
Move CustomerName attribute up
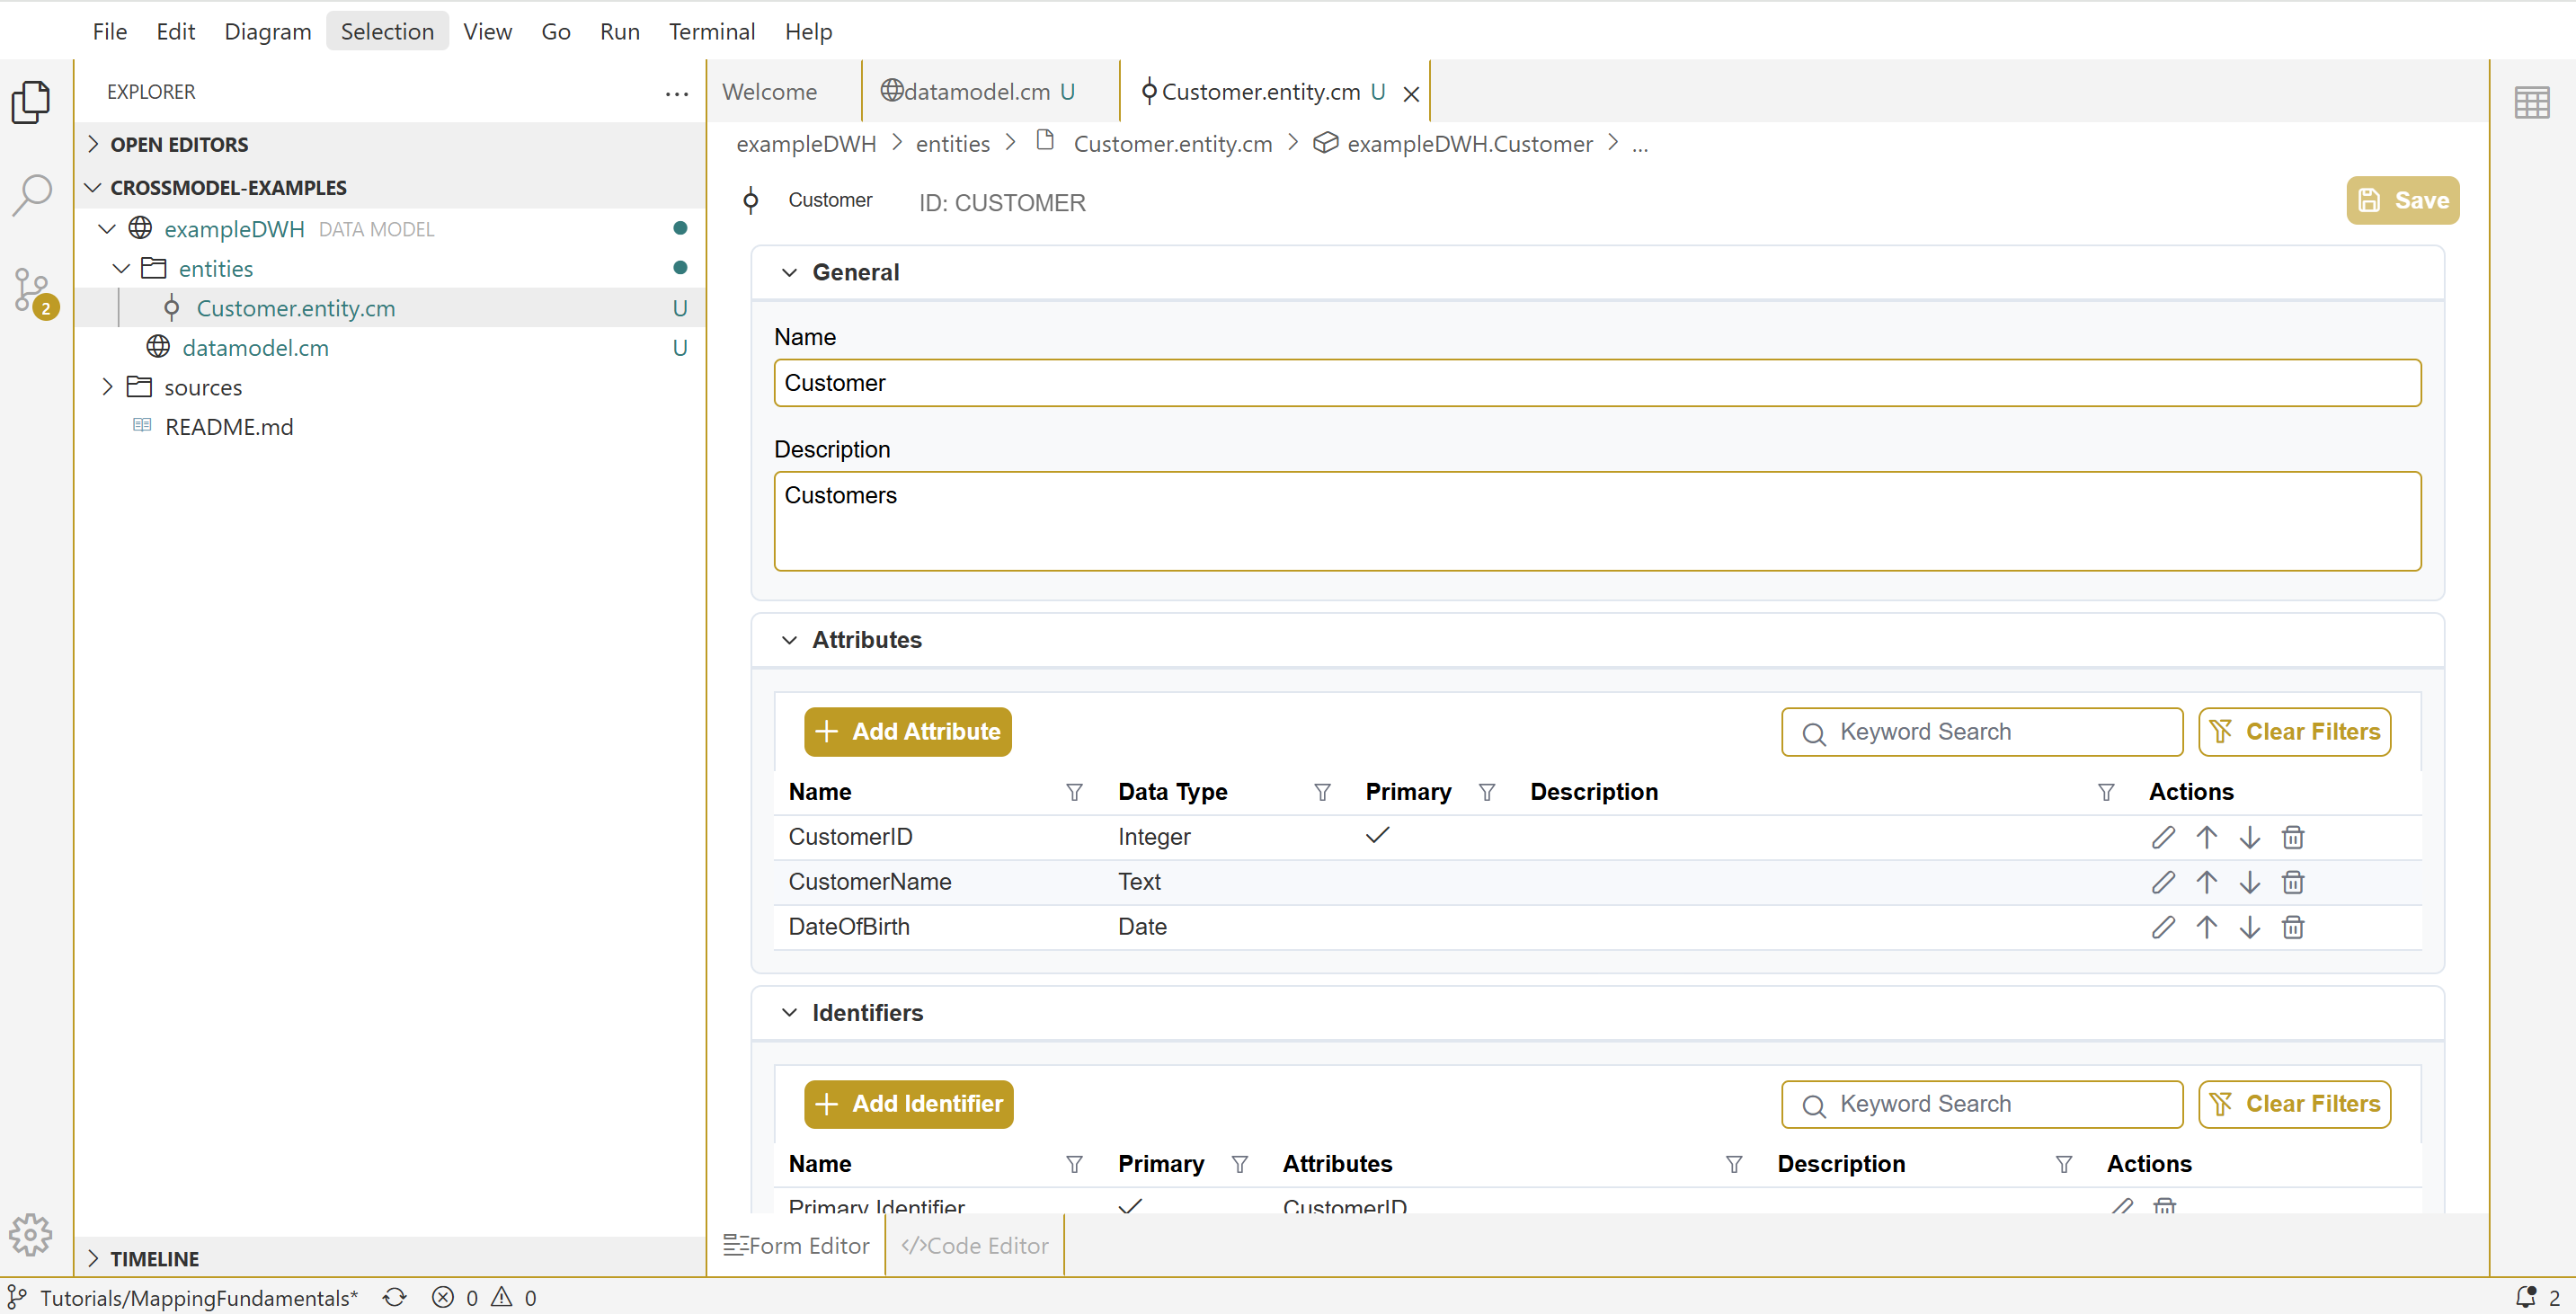[x=2206, y=882]
